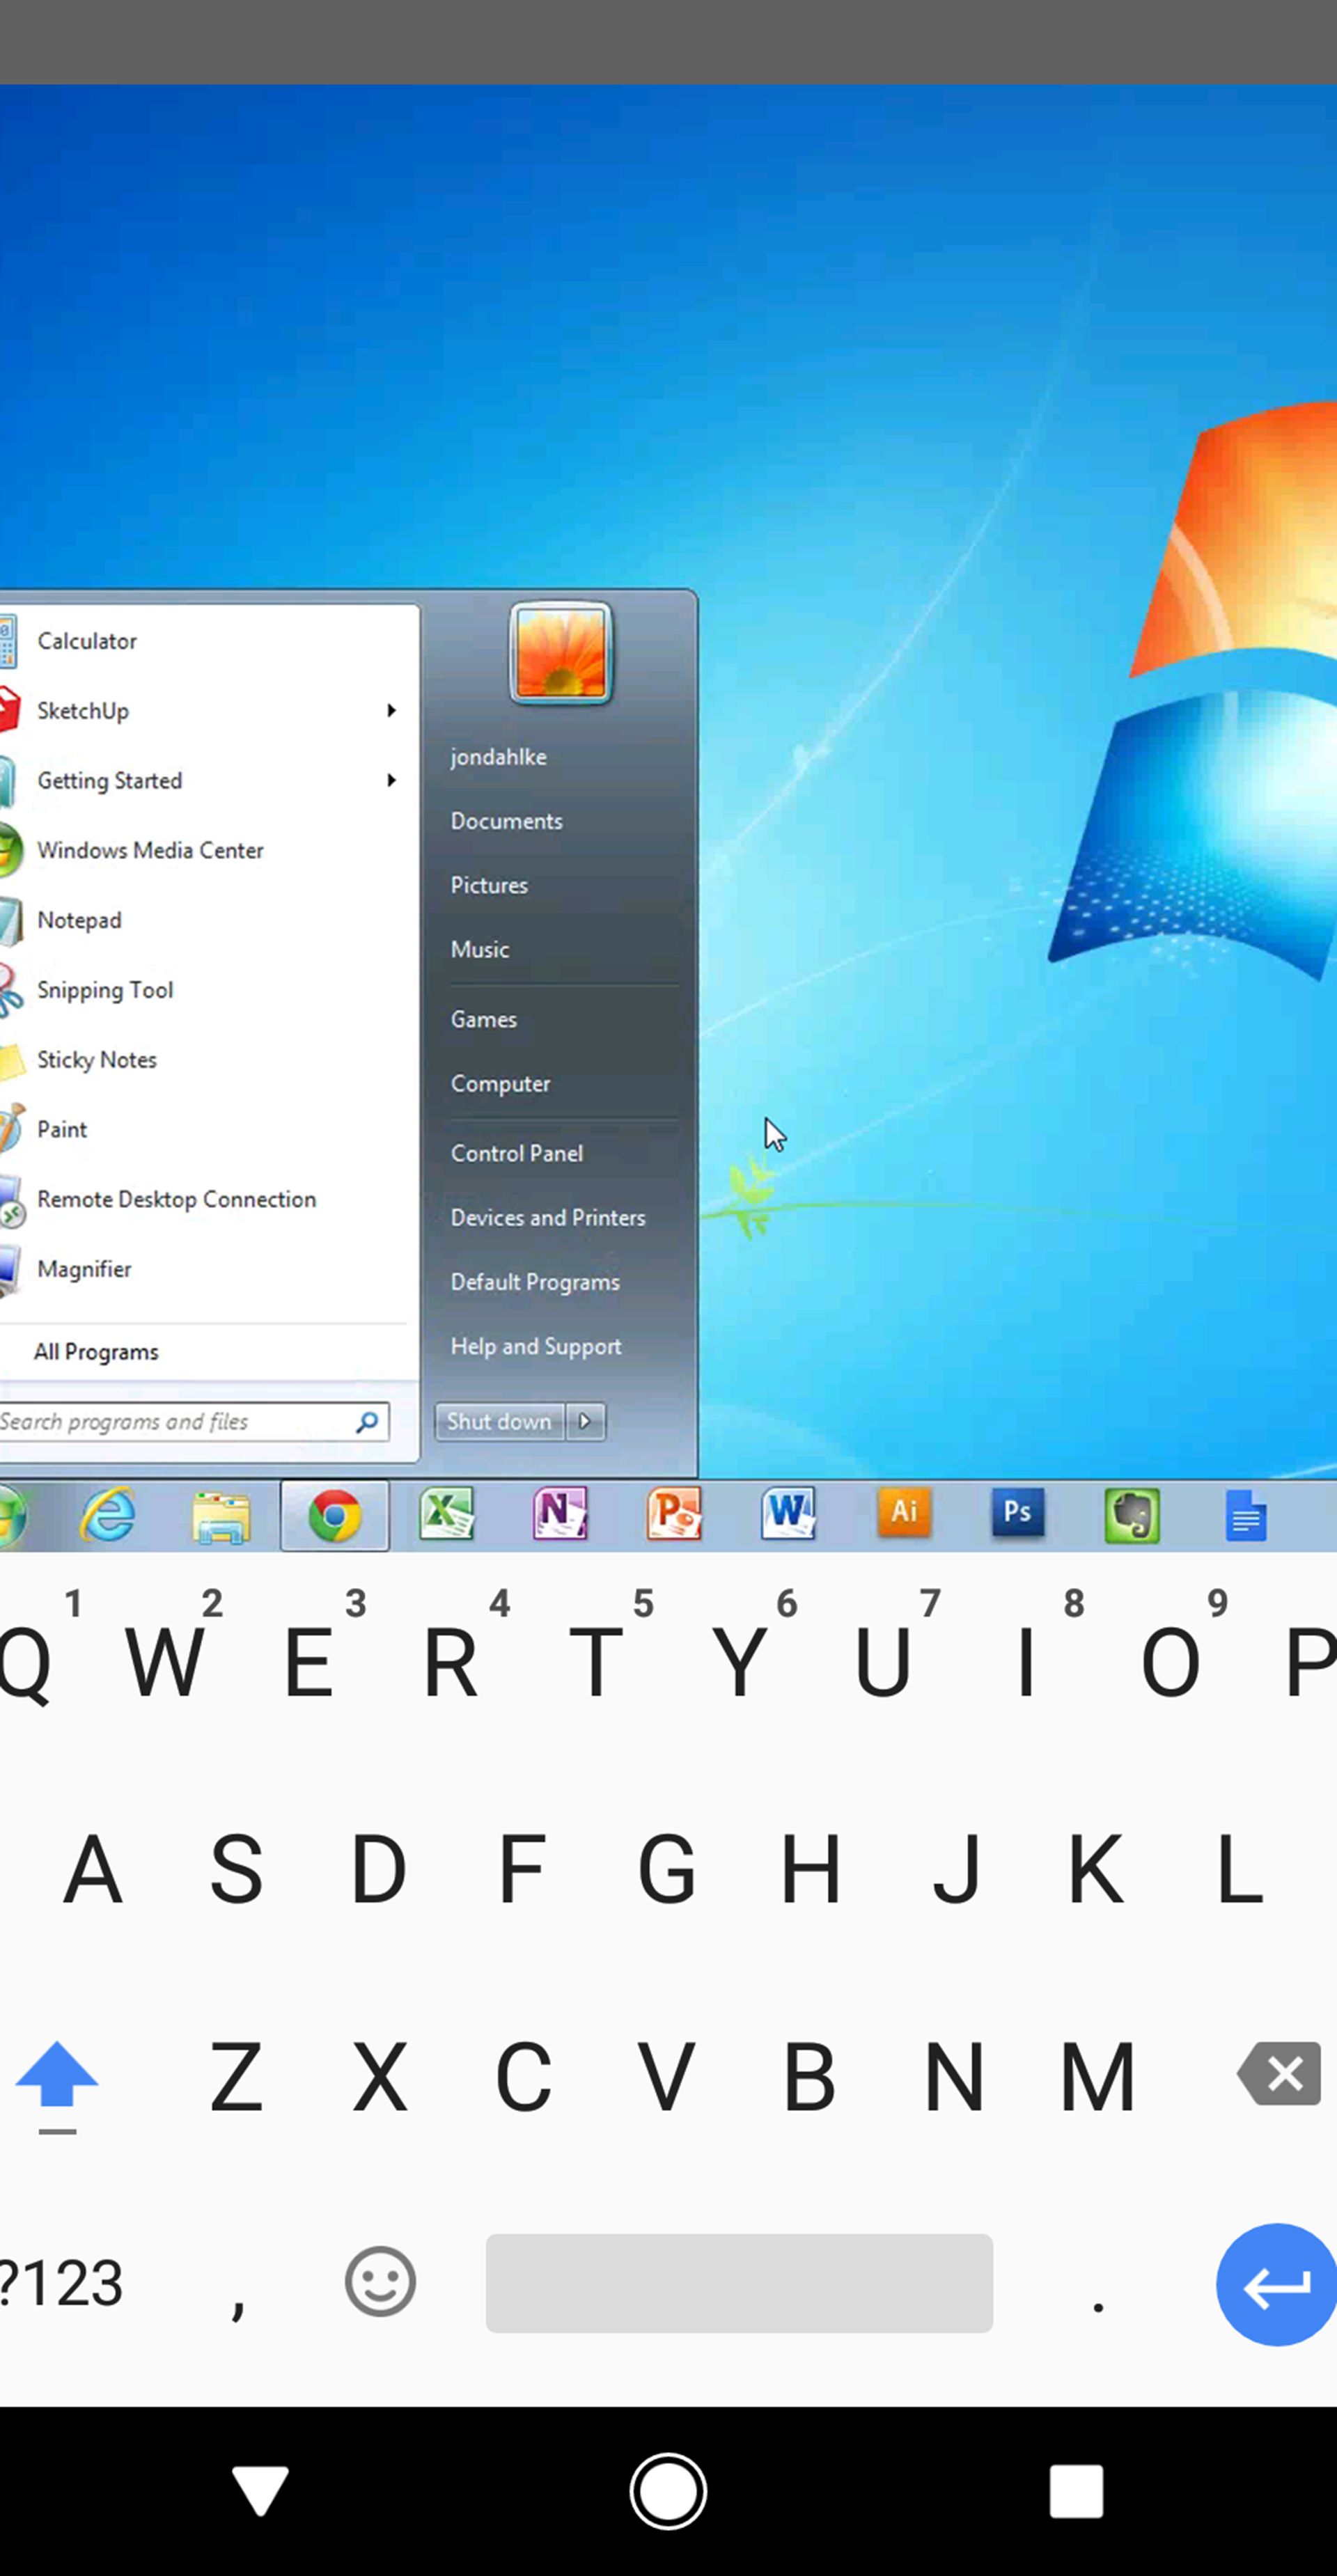Image resolution: width=1337 pixels, height=2576 pixels.
Task: Open Evernote from the taskbar
Action: pos(1132,1515)
